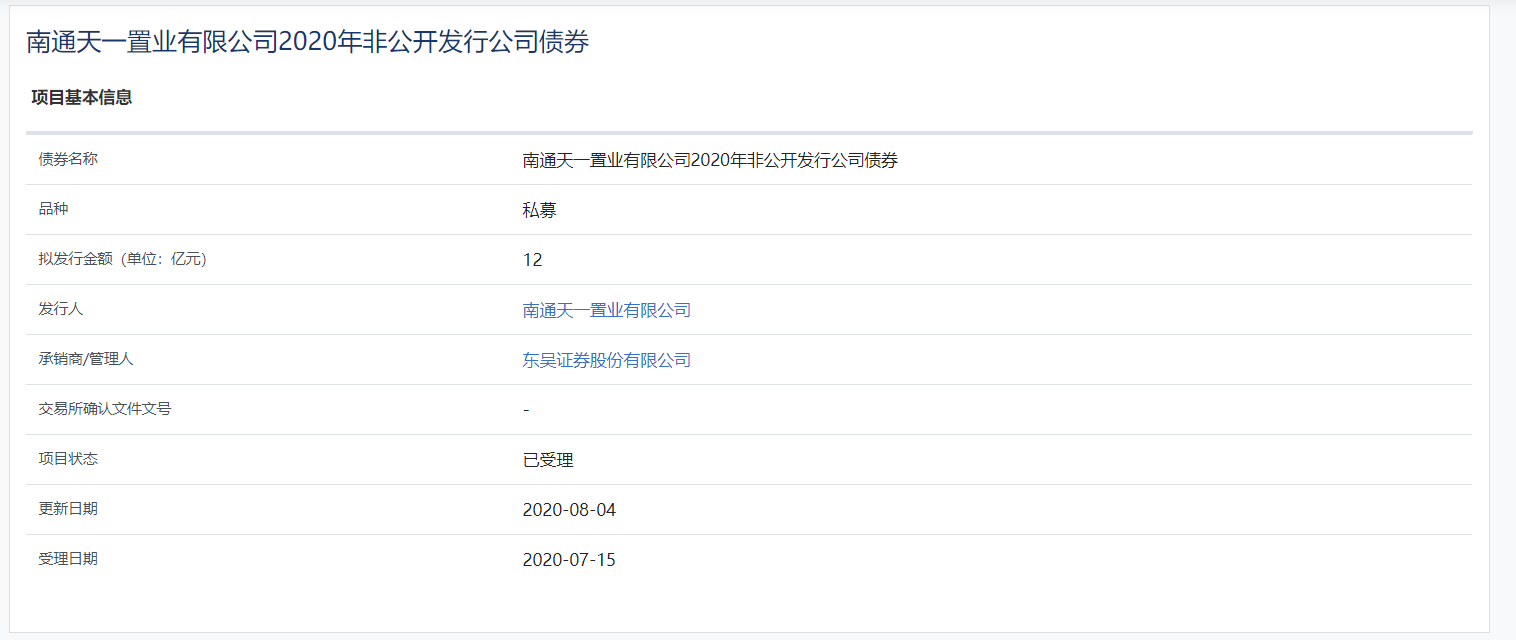Click the issuance amount value 12
This screenshot has height=640, width=1516.
coord(532,260)
